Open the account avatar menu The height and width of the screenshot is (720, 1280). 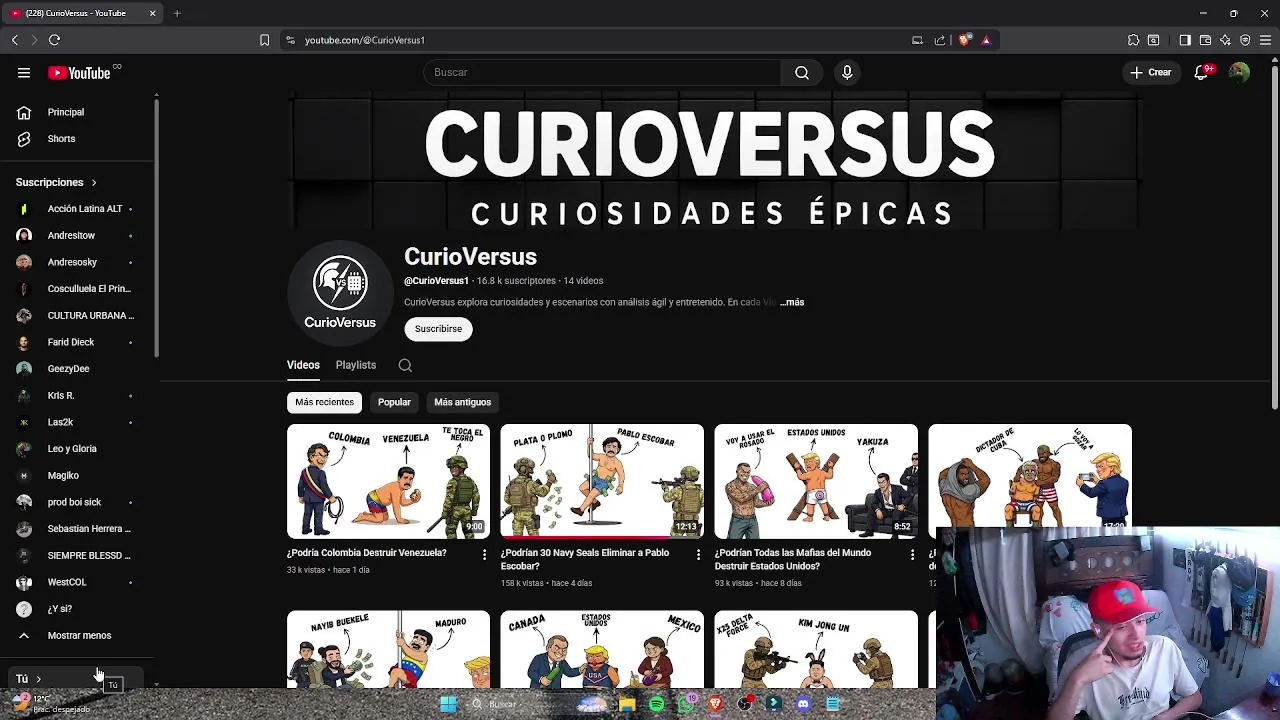(x=1239, y=72)
